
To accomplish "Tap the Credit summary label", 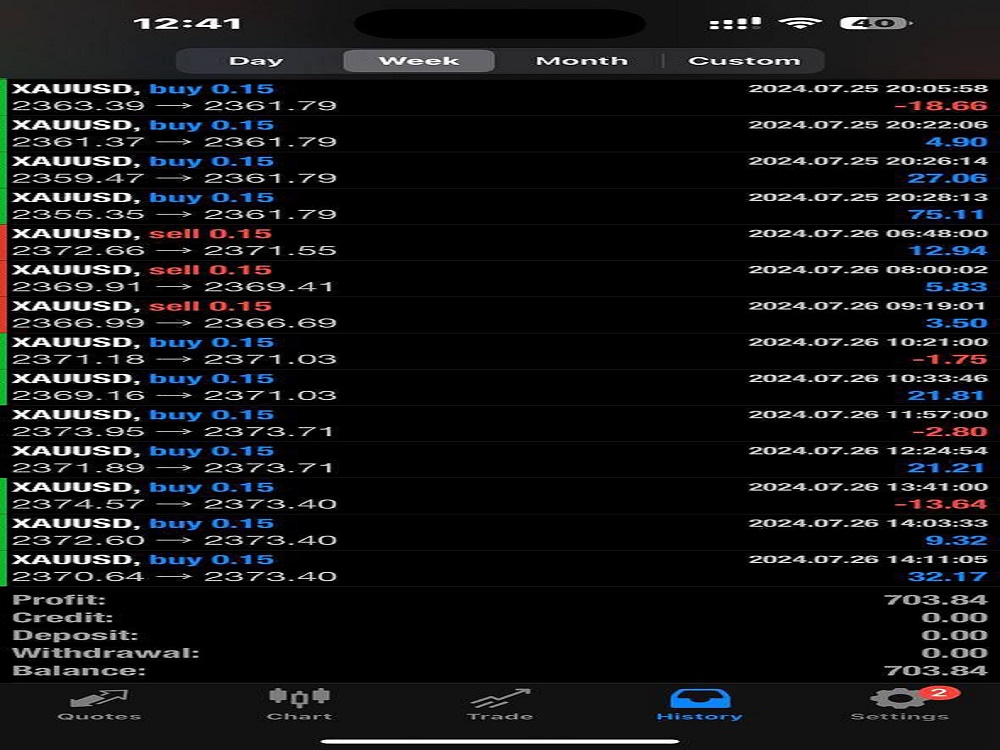I will (62, 618).
